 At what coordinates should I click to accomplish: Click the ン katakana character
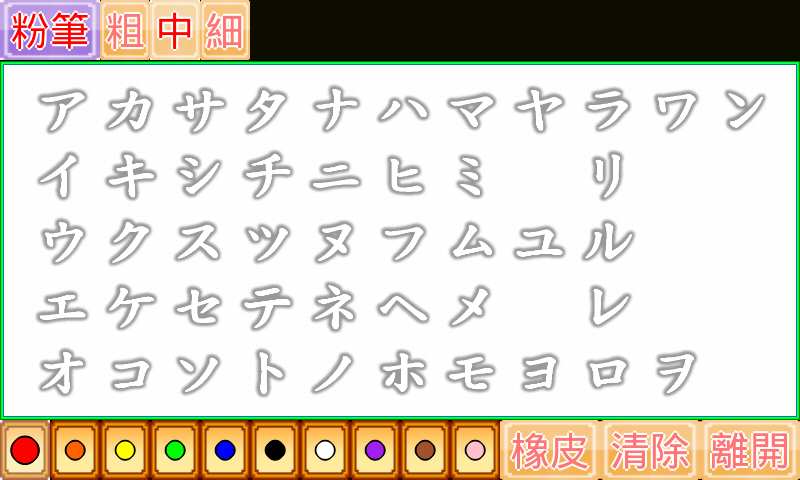pos(744,109)
